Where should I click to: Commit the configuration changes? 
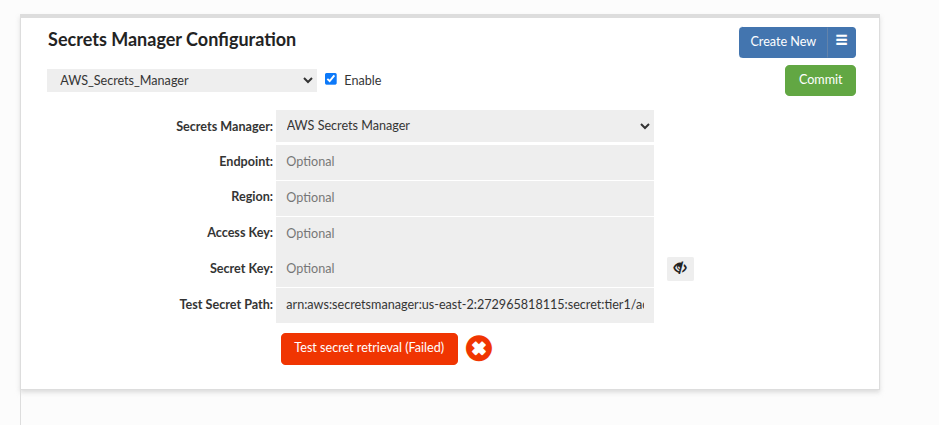click(820, 80)
